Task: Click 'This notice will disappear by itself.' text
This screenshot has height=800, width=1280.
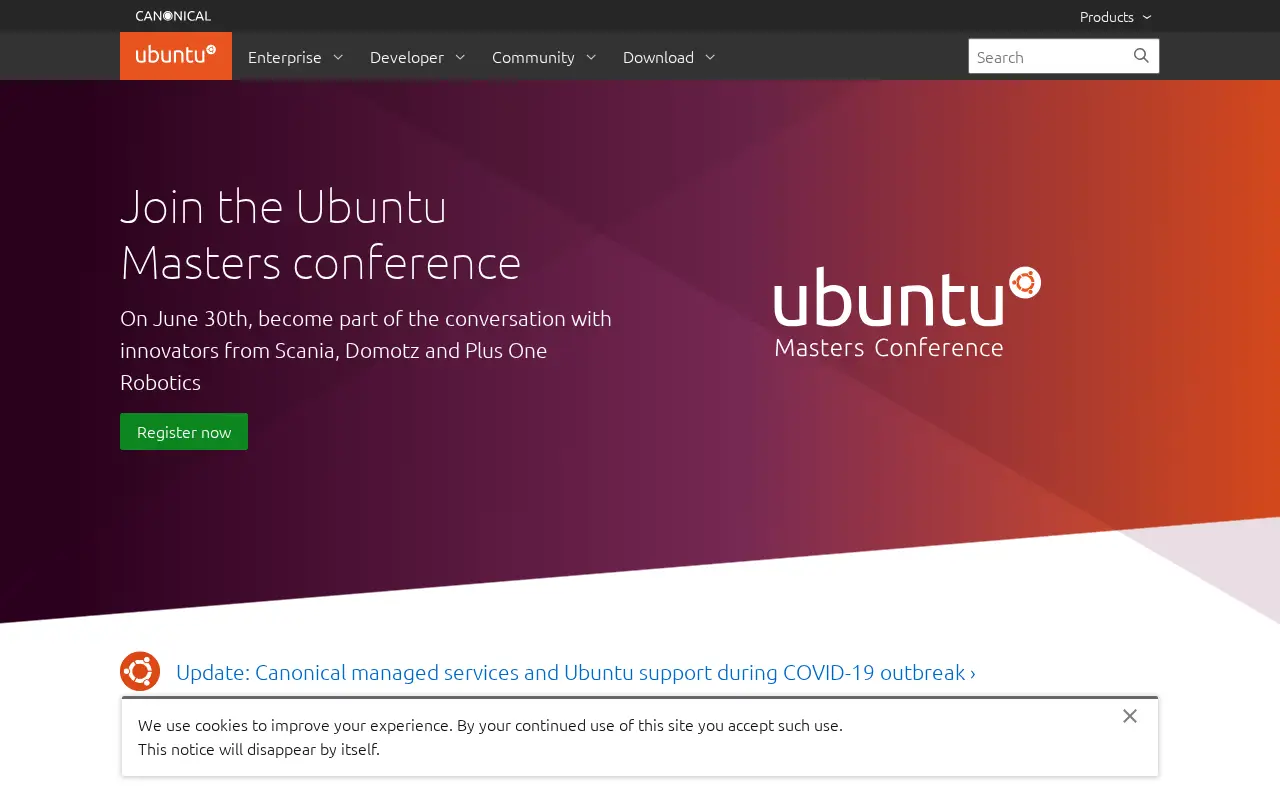Action: coord(259,749)
